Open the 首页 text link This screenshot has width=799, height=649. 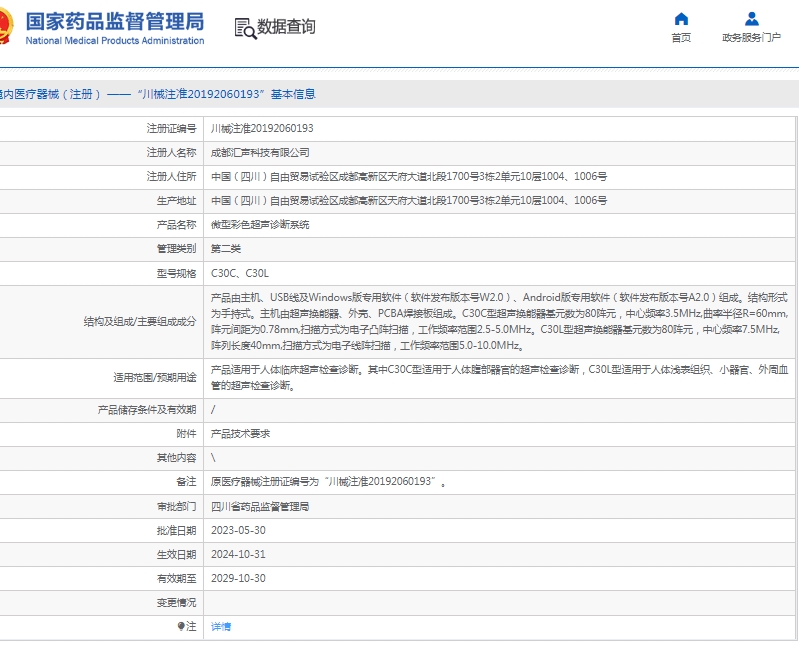coord(681,38)
